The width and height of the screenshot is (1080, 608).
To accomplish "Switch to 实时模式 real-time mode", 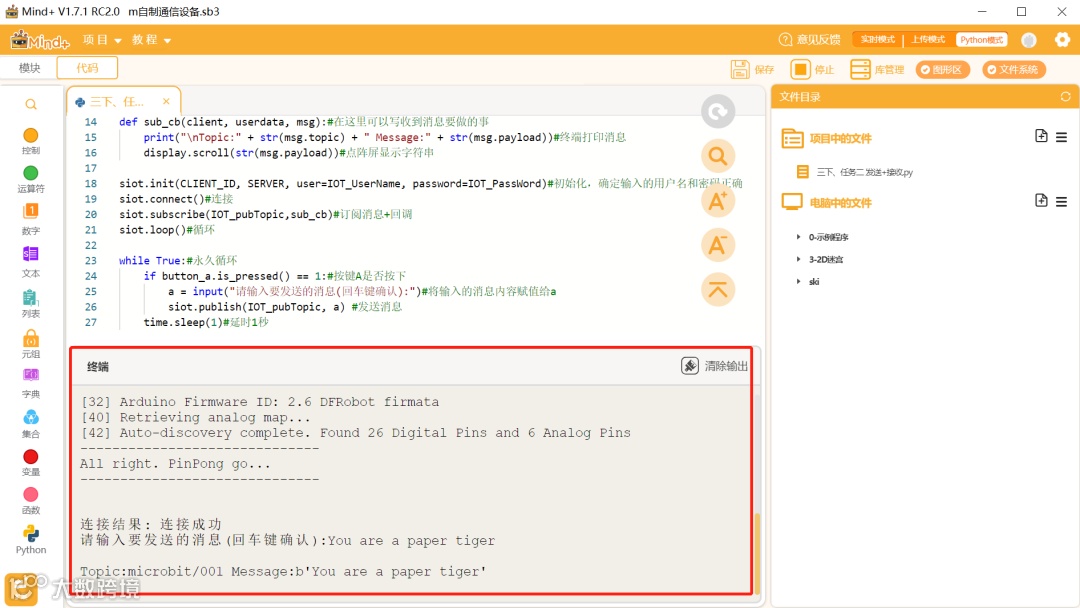I will click(878, 39).
